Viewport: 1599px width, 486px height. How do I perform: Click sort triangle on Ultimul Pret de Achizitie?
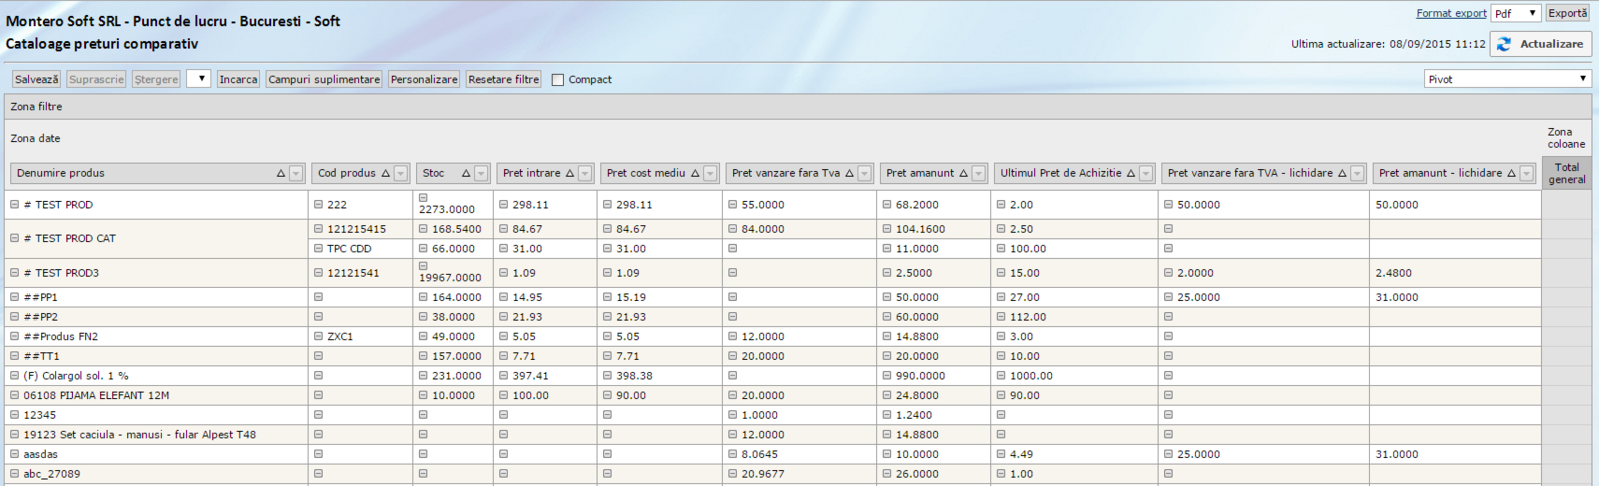click(x=1131, y=174)
